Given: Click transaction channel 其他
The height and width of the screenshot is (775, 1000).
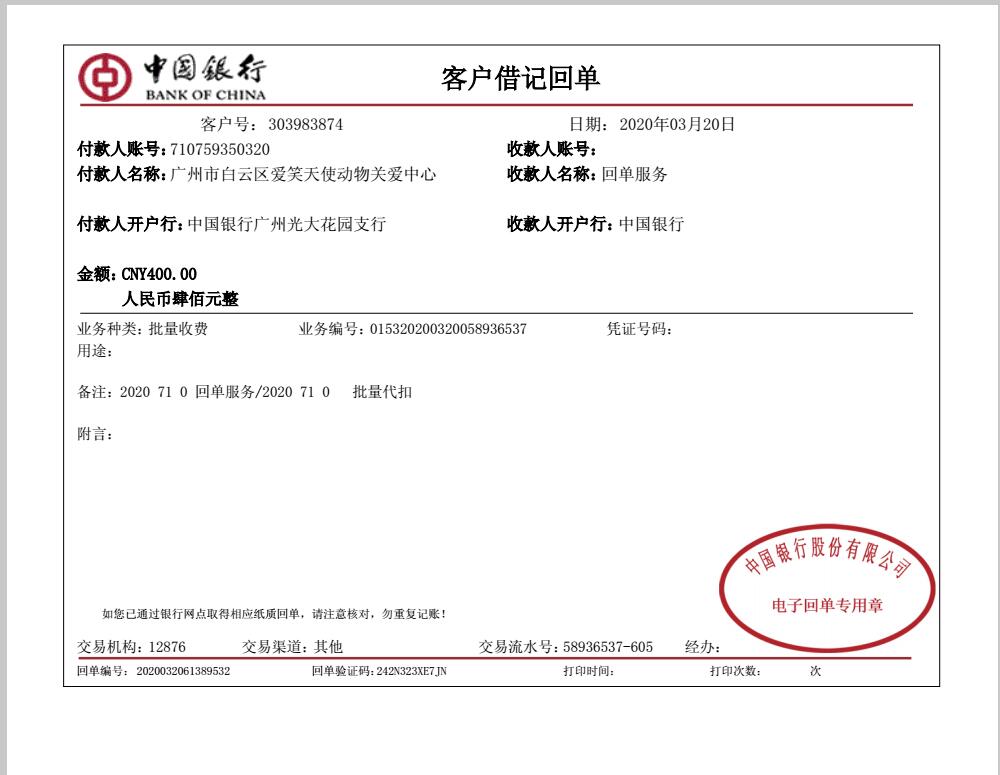Looking at the screenshot, I should 328,647.
